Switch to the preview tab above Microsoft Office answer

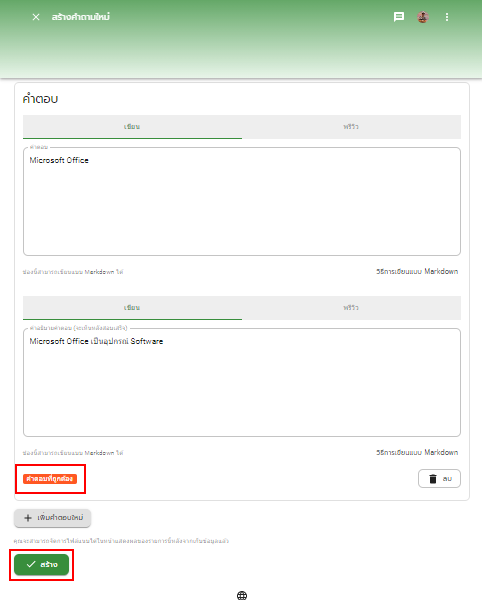pyautogui.click(x=351, y=127)
